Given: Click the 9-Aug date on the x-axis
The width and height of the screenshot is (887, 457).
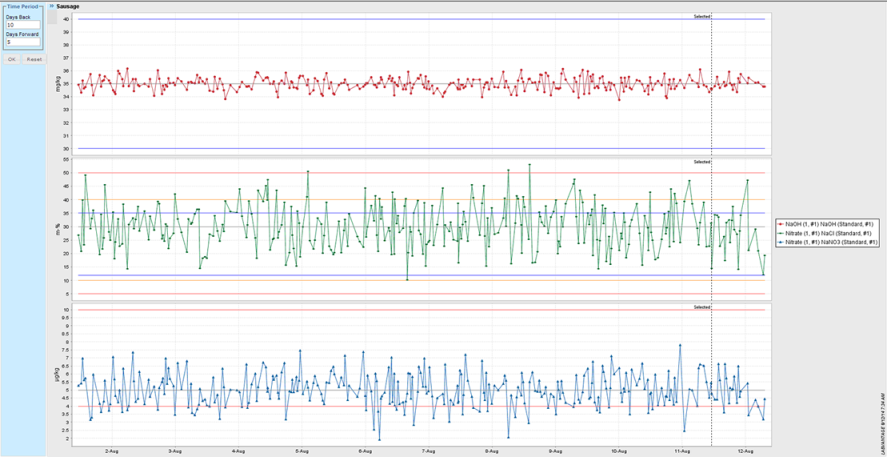Looking at the screenshot, I should pos(556,451).
